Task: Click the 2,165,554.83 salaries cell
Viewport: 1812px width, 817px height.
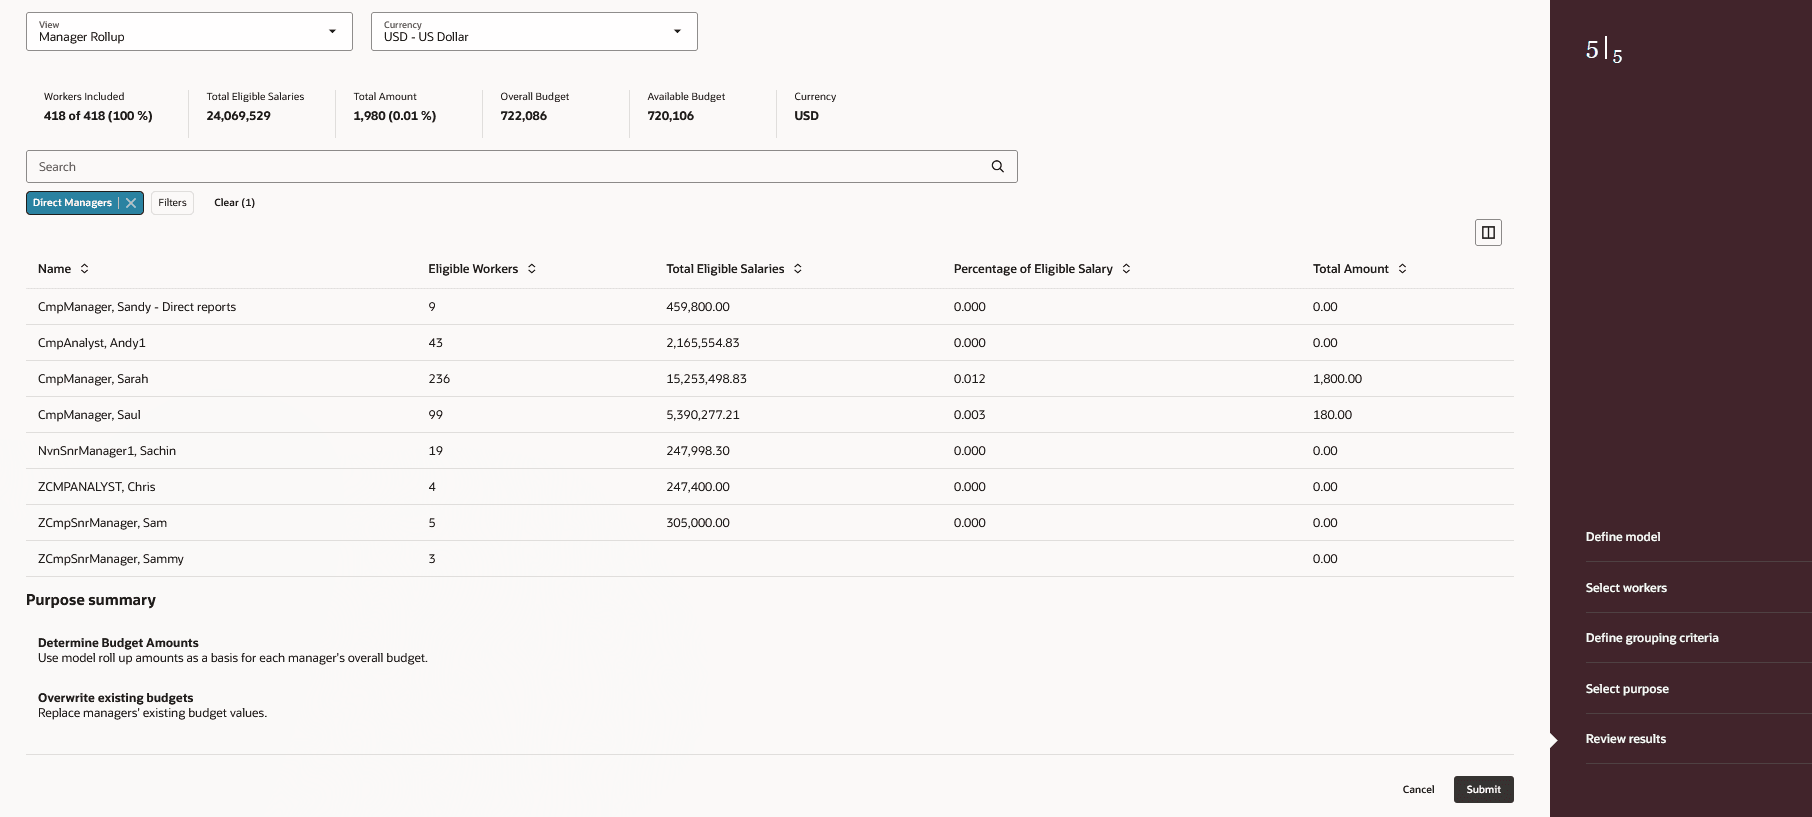Action: pyautogui.click(x=703, y=343)
